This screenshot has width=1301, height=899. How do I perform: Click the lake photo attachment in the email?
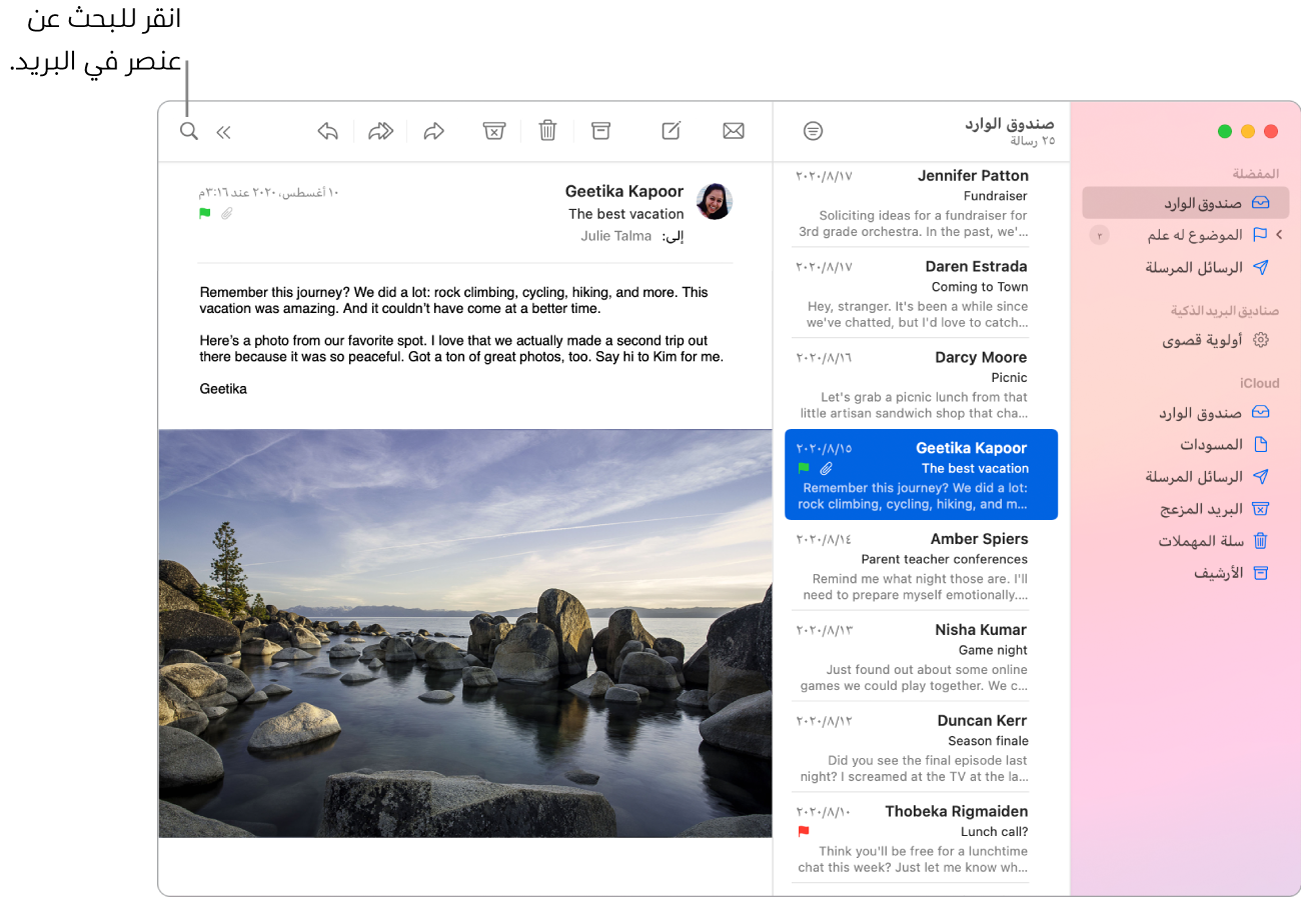(x=465, y=633)
